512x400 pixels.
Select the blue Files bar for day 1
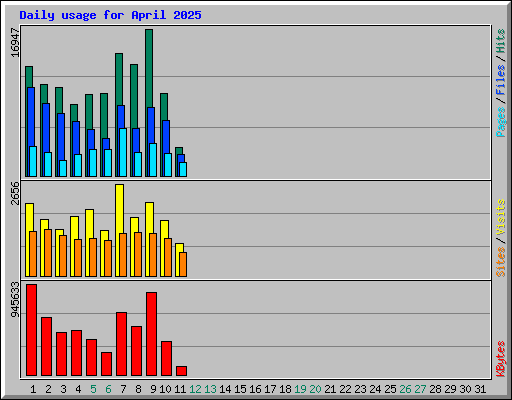coord(31,132)
